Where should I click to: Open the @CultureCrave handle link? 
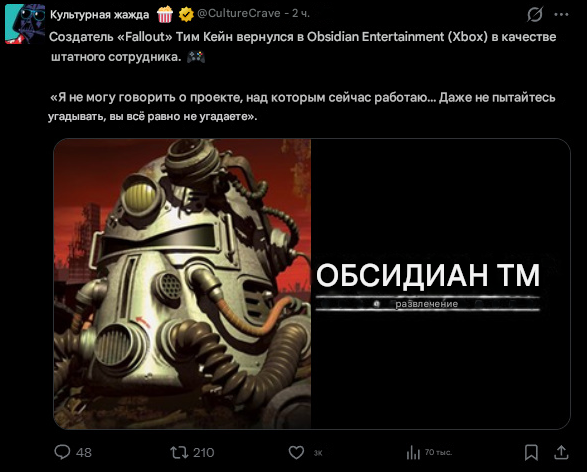click(239, 13)
